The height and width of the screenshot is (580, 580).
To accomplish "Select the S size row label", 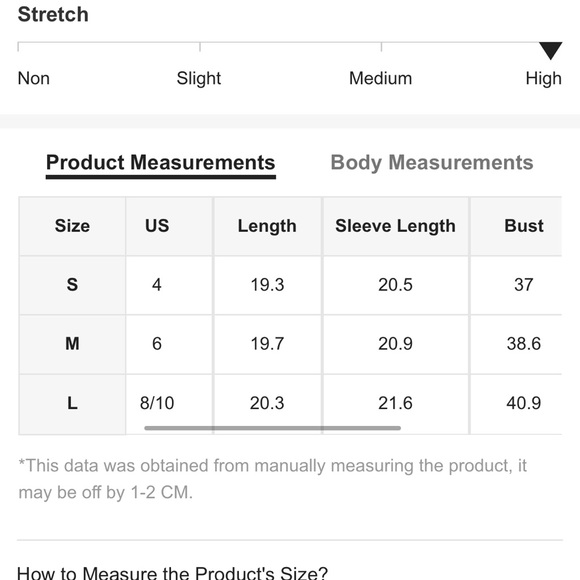I will [x=72, y=285].
